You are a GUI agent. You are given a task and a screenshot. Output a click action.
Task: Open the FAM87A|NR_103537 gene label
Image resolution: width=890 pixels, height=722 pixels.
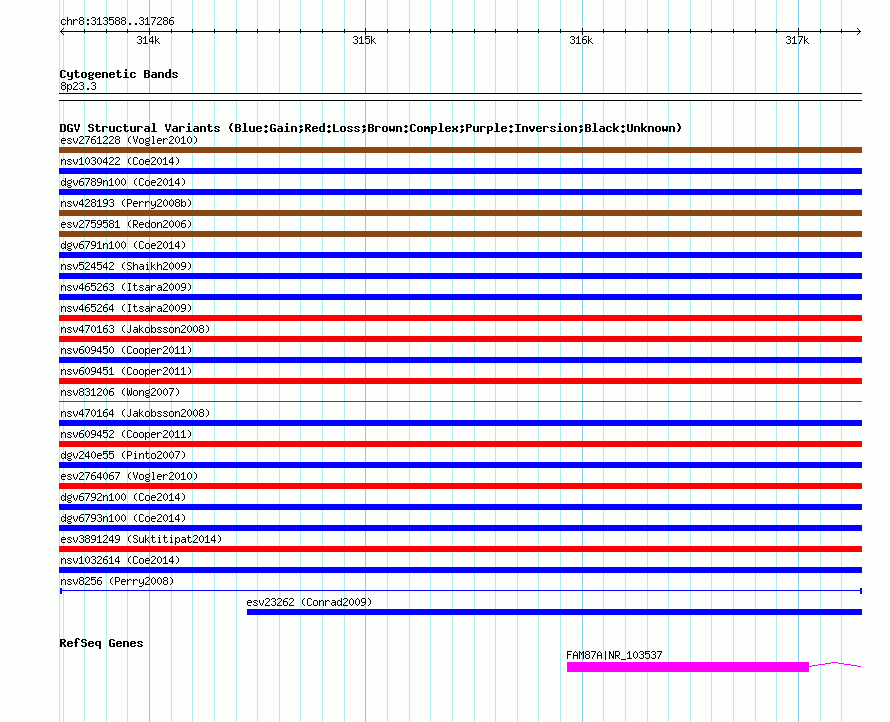pyautogui.click(x=614, y=655)
